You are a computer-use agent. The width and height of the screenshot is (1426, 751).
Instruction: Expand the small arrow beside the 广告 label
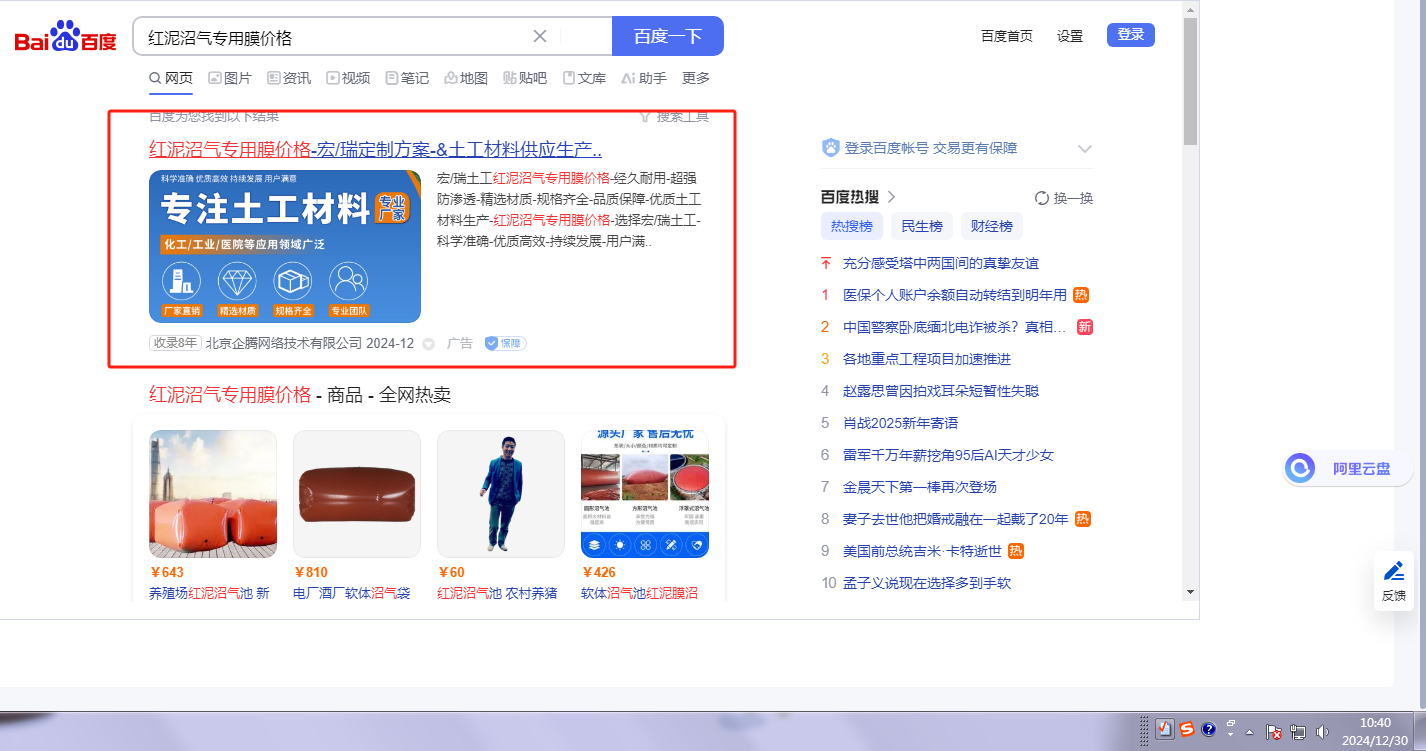pos(428,344)
